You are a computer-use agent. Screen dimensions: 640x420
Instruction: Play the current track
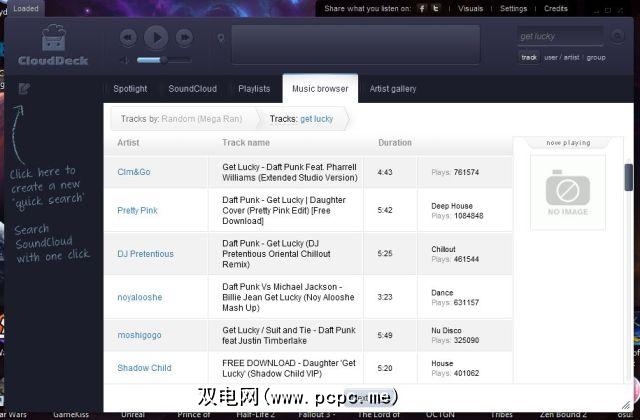(156, 38)
